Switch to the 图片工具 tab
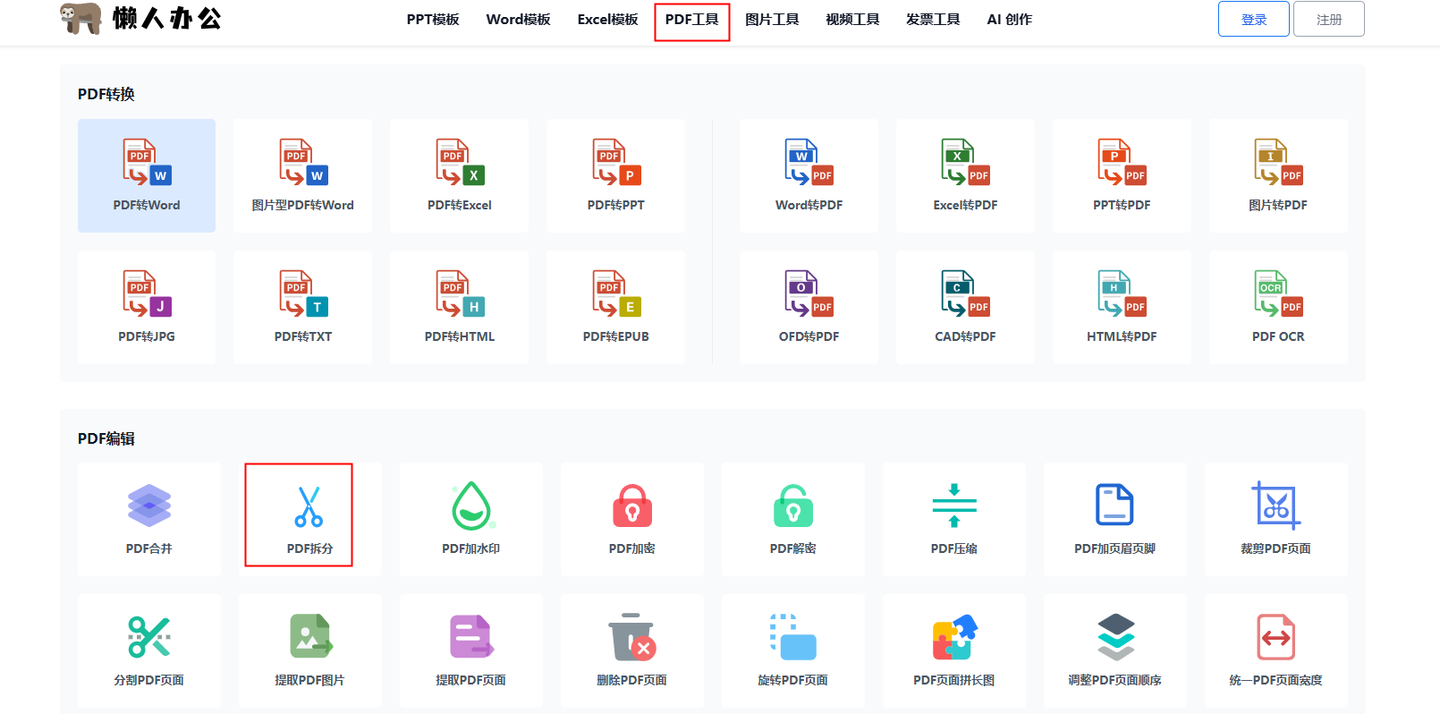 click(x=772, y=19)
